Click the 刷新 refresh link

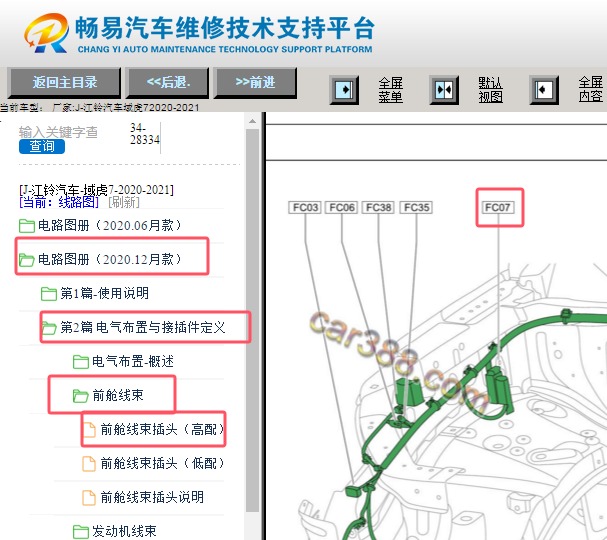click(124, 202)
